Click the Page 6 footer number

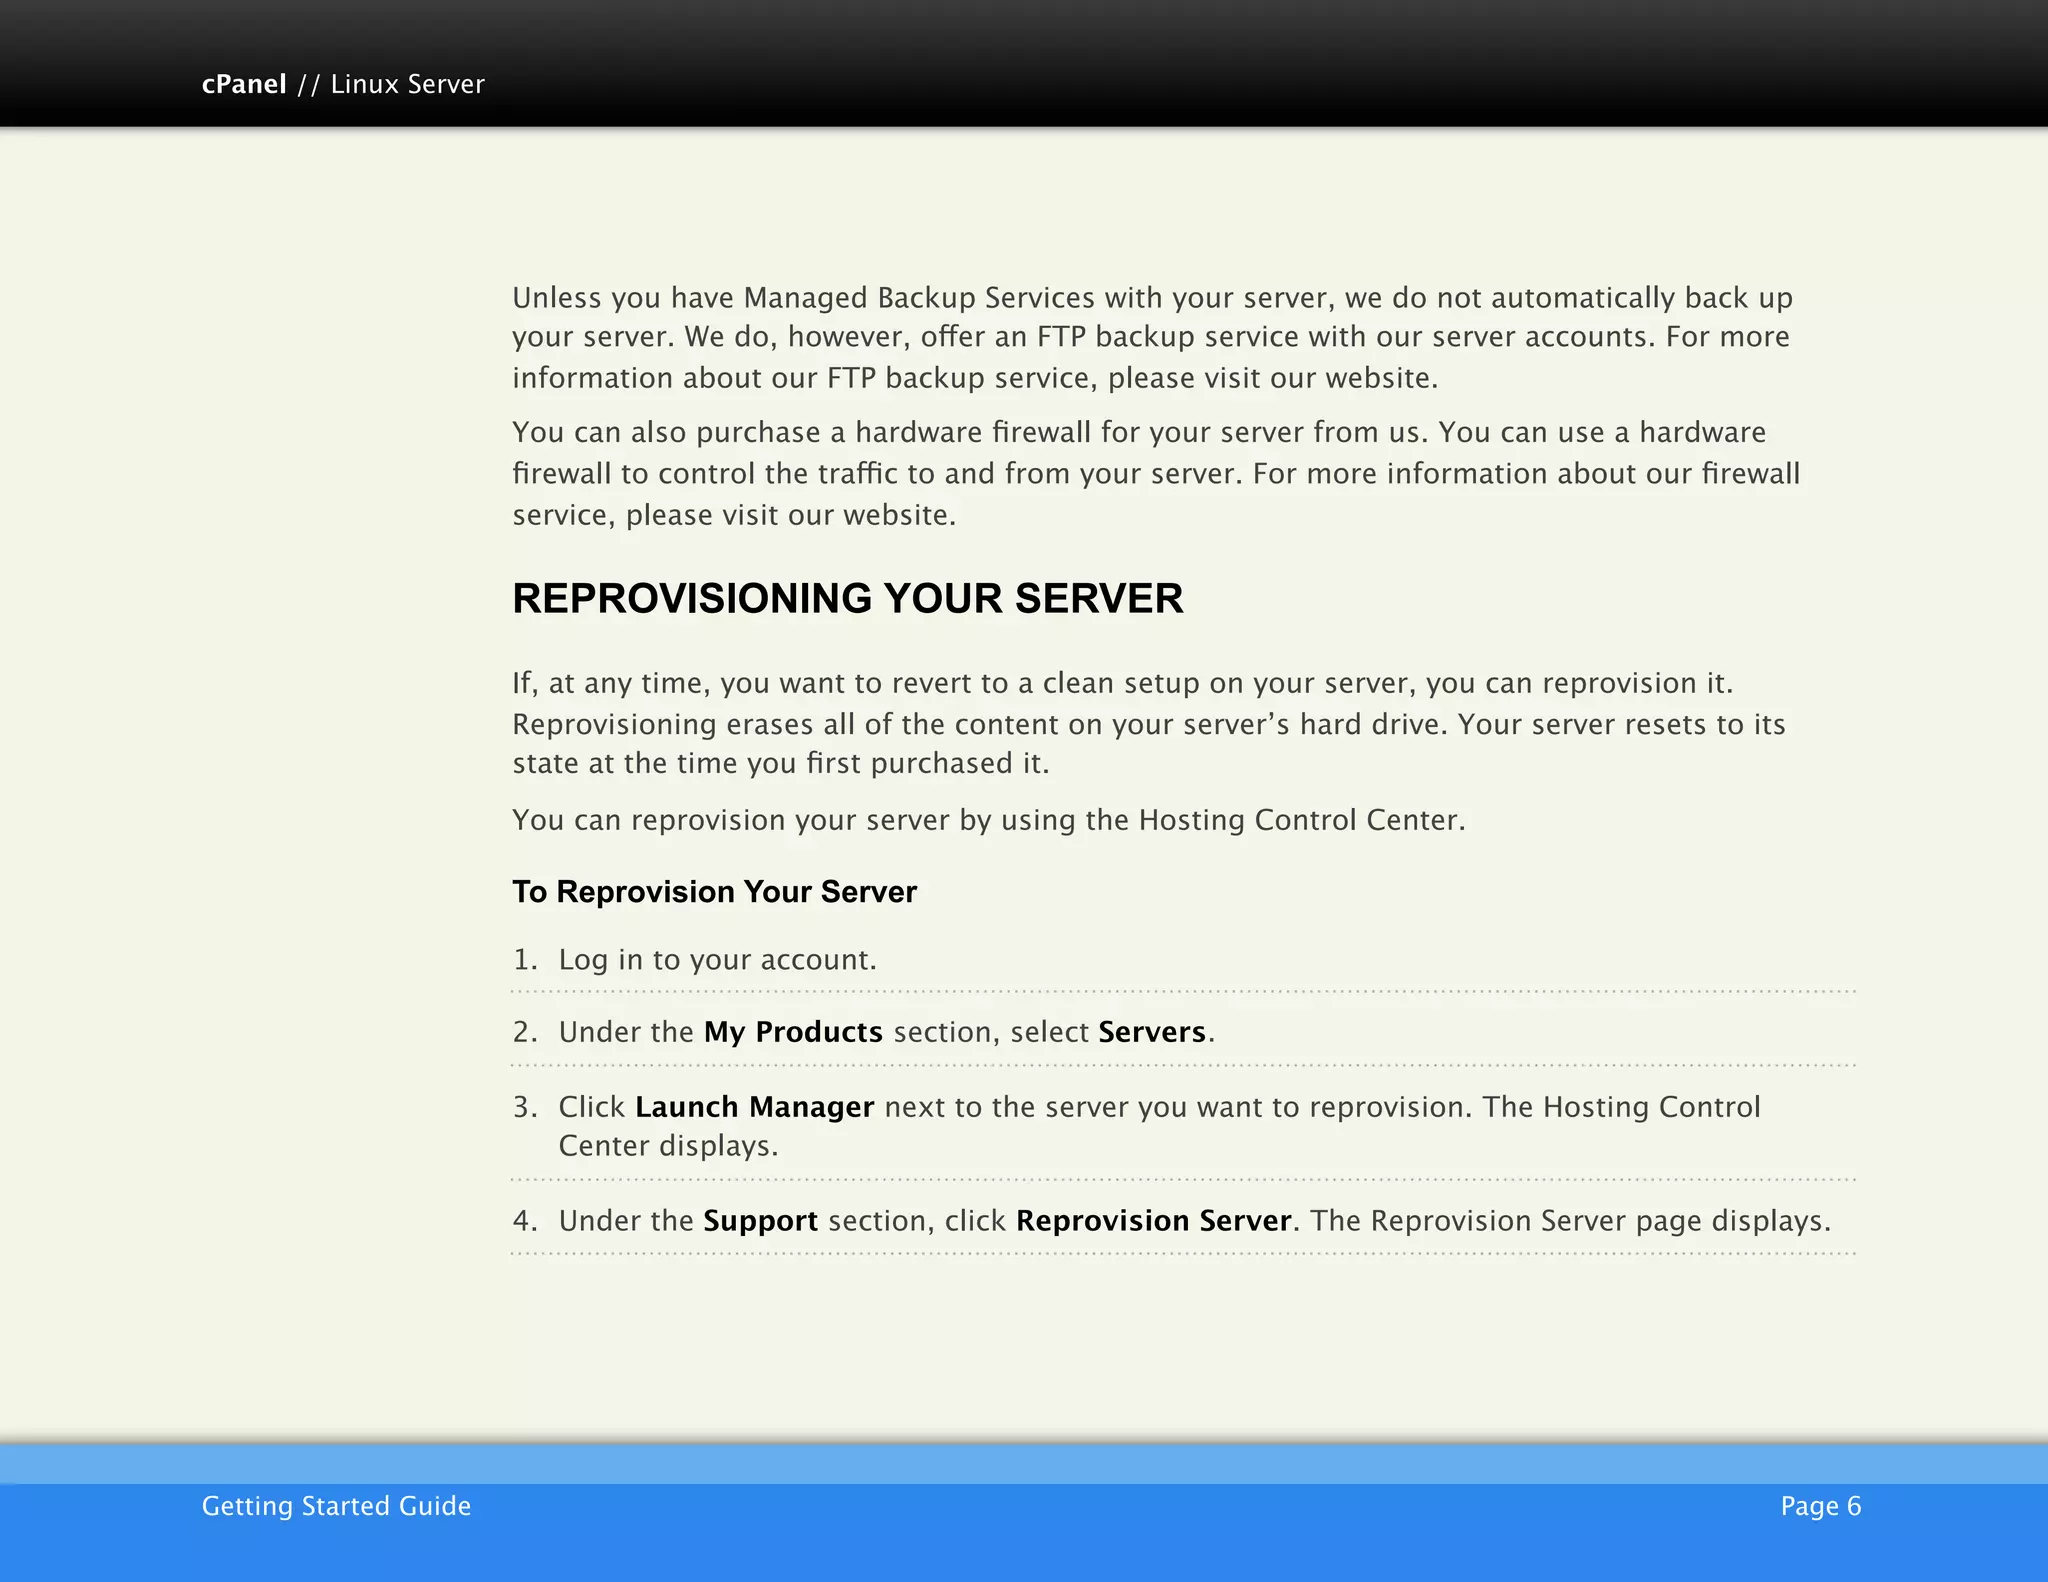[1820, 1506]
